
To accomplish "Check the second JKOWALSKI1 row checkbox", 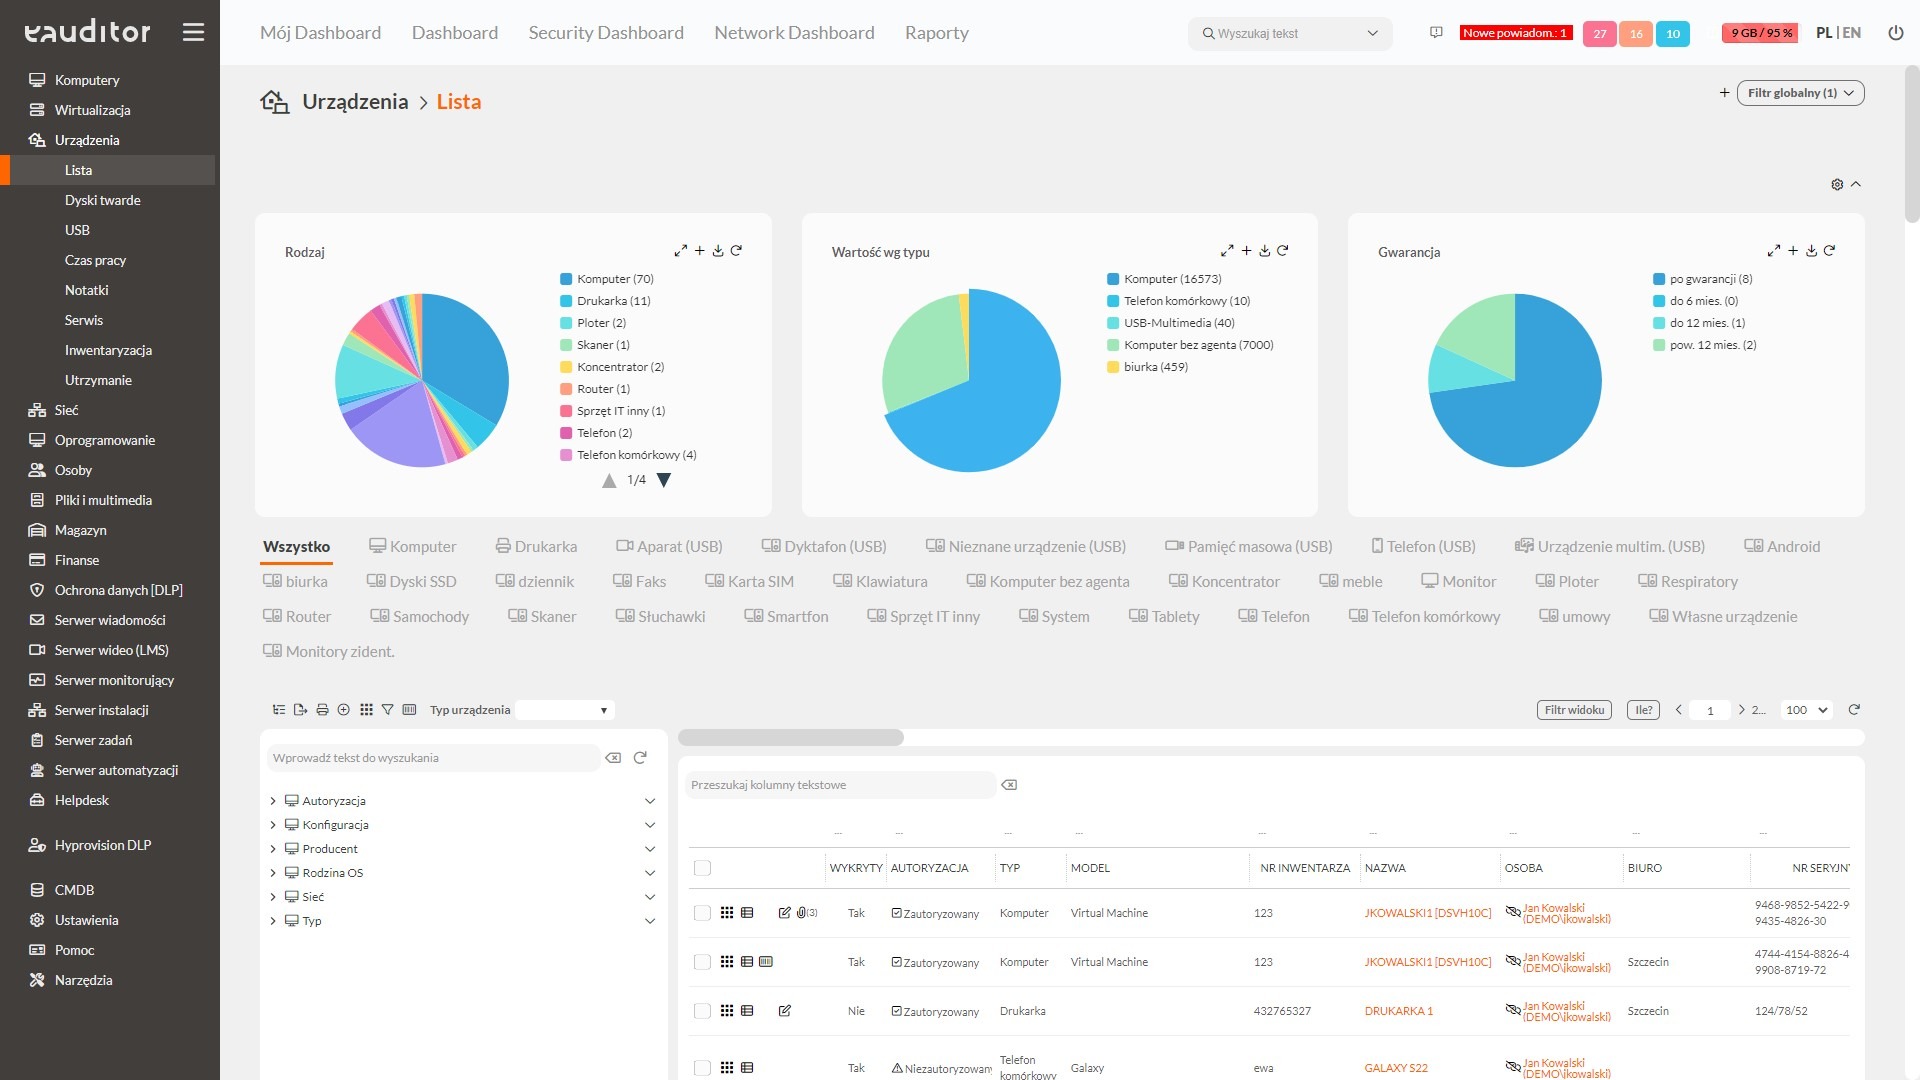I will [702, 962].
